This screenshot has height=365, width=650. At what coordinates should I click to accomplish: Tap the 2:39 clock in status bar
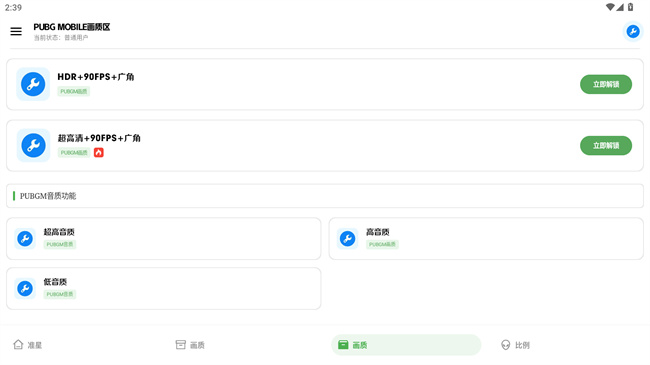[13, 7]
